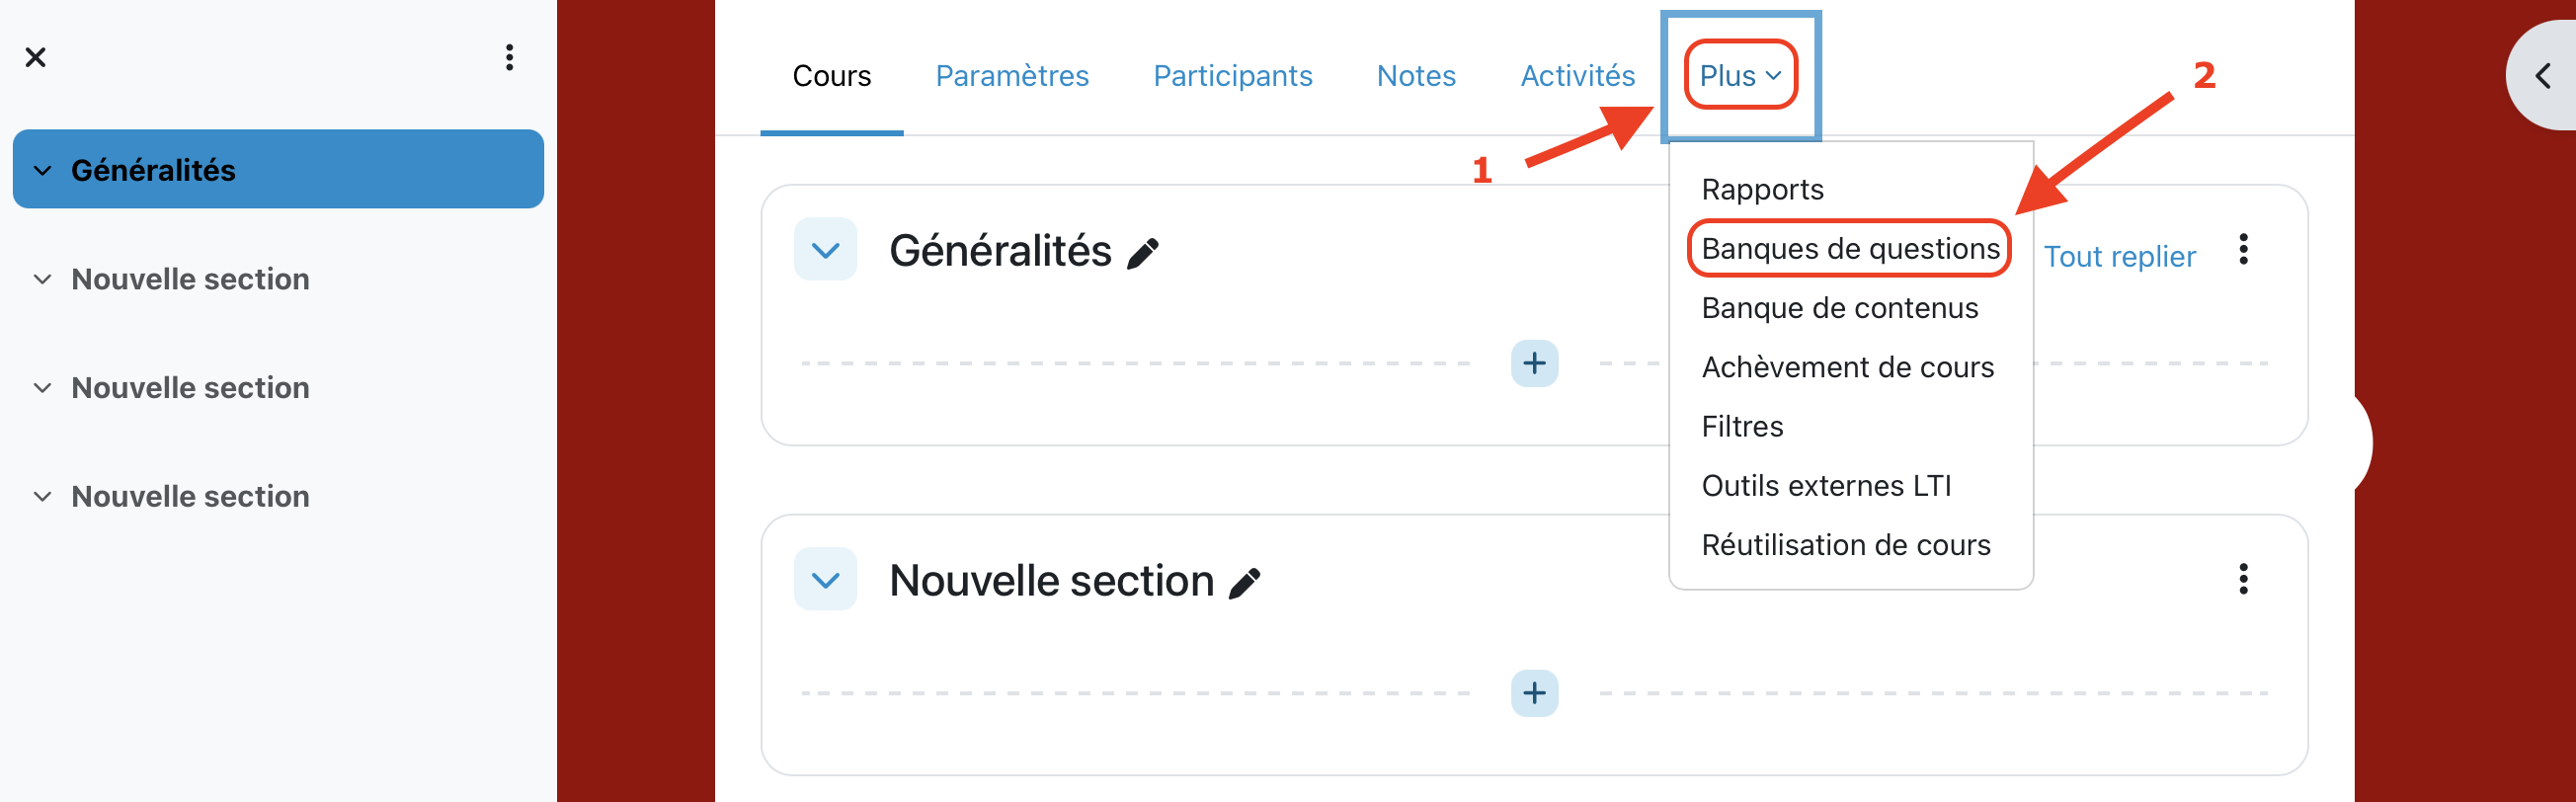2576x802 pixels.
Task: Open Généralités section actions menu
Action: pos(2243,249)
